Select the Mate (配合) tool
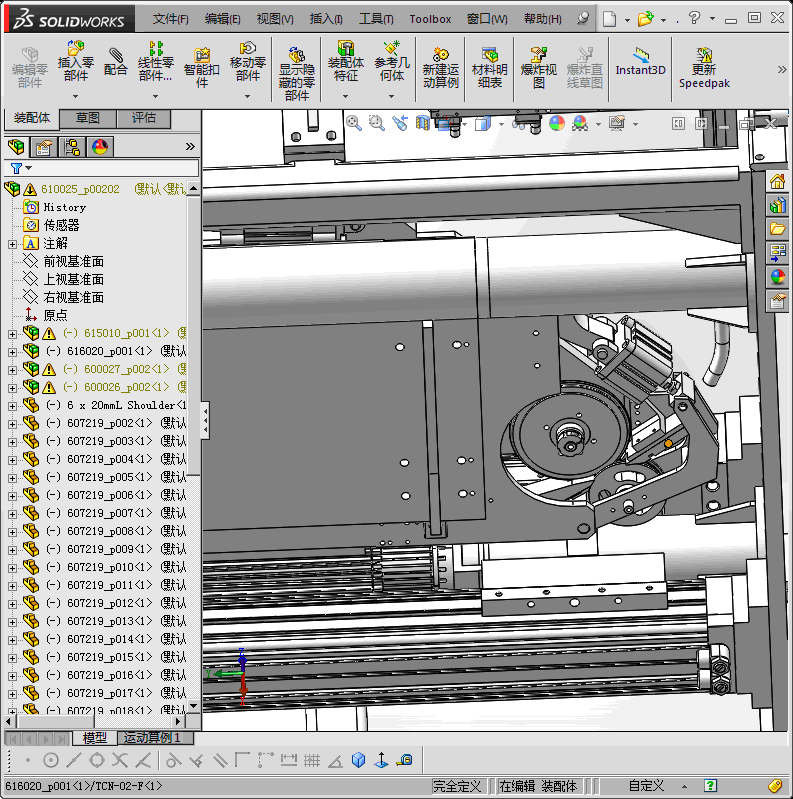793x799 pixels. [x=116, y=62]
